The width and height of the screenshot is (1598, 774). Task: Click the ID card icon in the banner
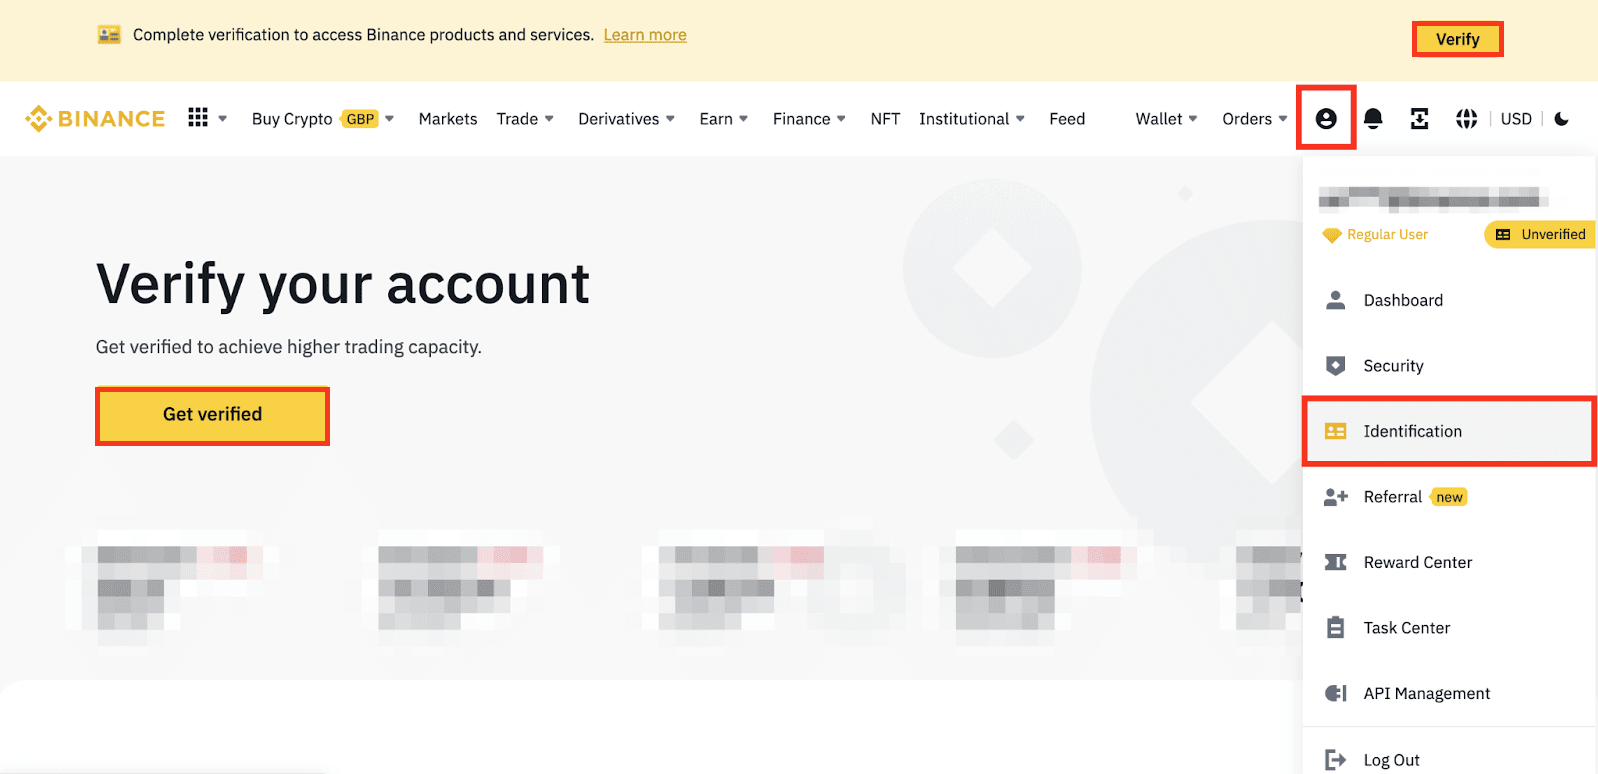tap(109, 35)
